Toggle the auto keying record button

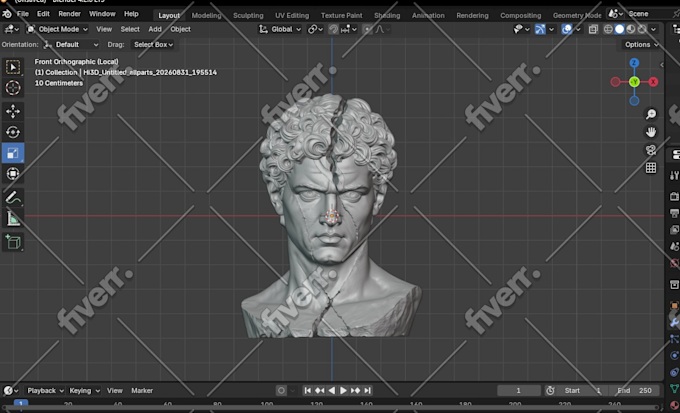click(x=281, y=390)
